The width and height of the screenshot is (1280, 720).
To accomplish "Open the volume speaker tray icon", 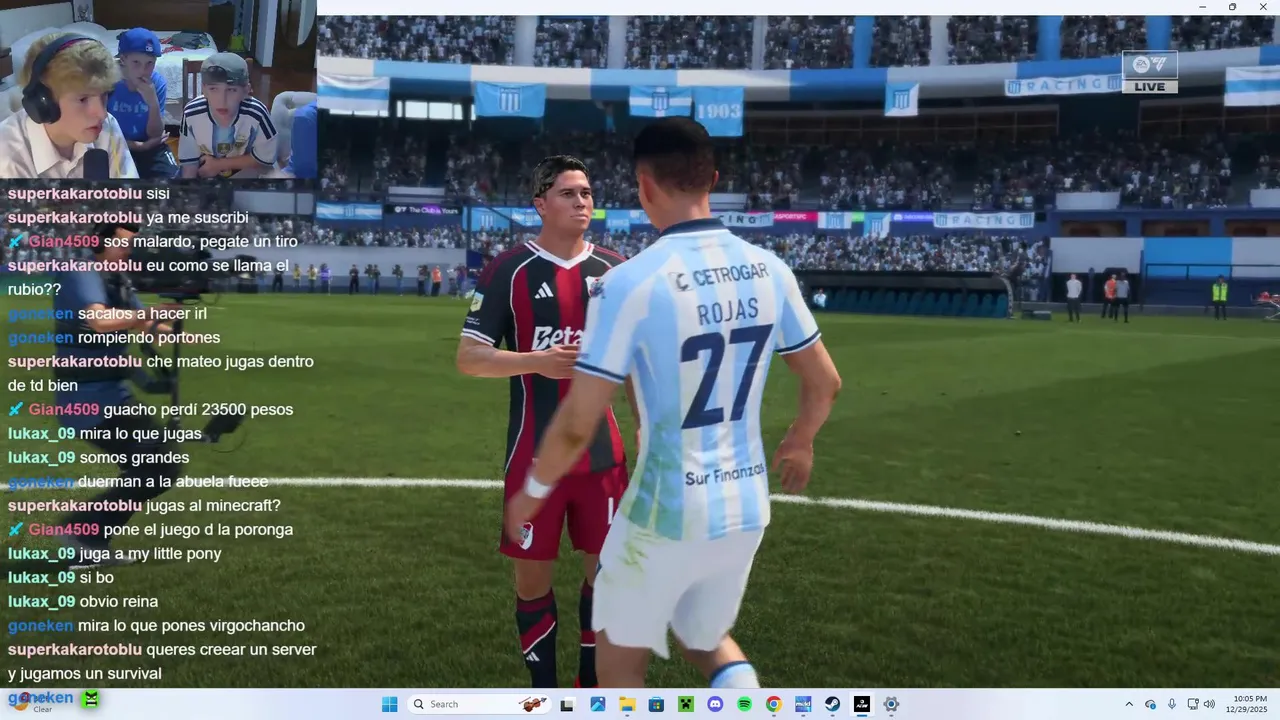I will point(1209,704).
